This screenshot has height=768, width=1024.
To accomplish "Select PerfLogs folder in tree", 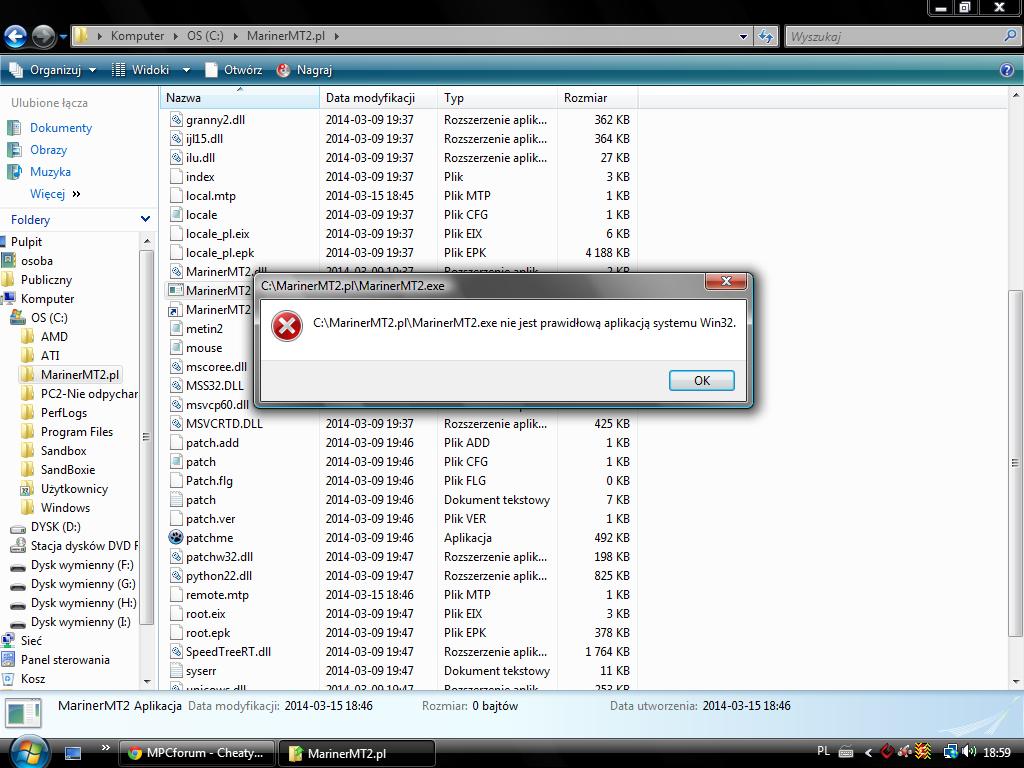I will pos(64,413).
